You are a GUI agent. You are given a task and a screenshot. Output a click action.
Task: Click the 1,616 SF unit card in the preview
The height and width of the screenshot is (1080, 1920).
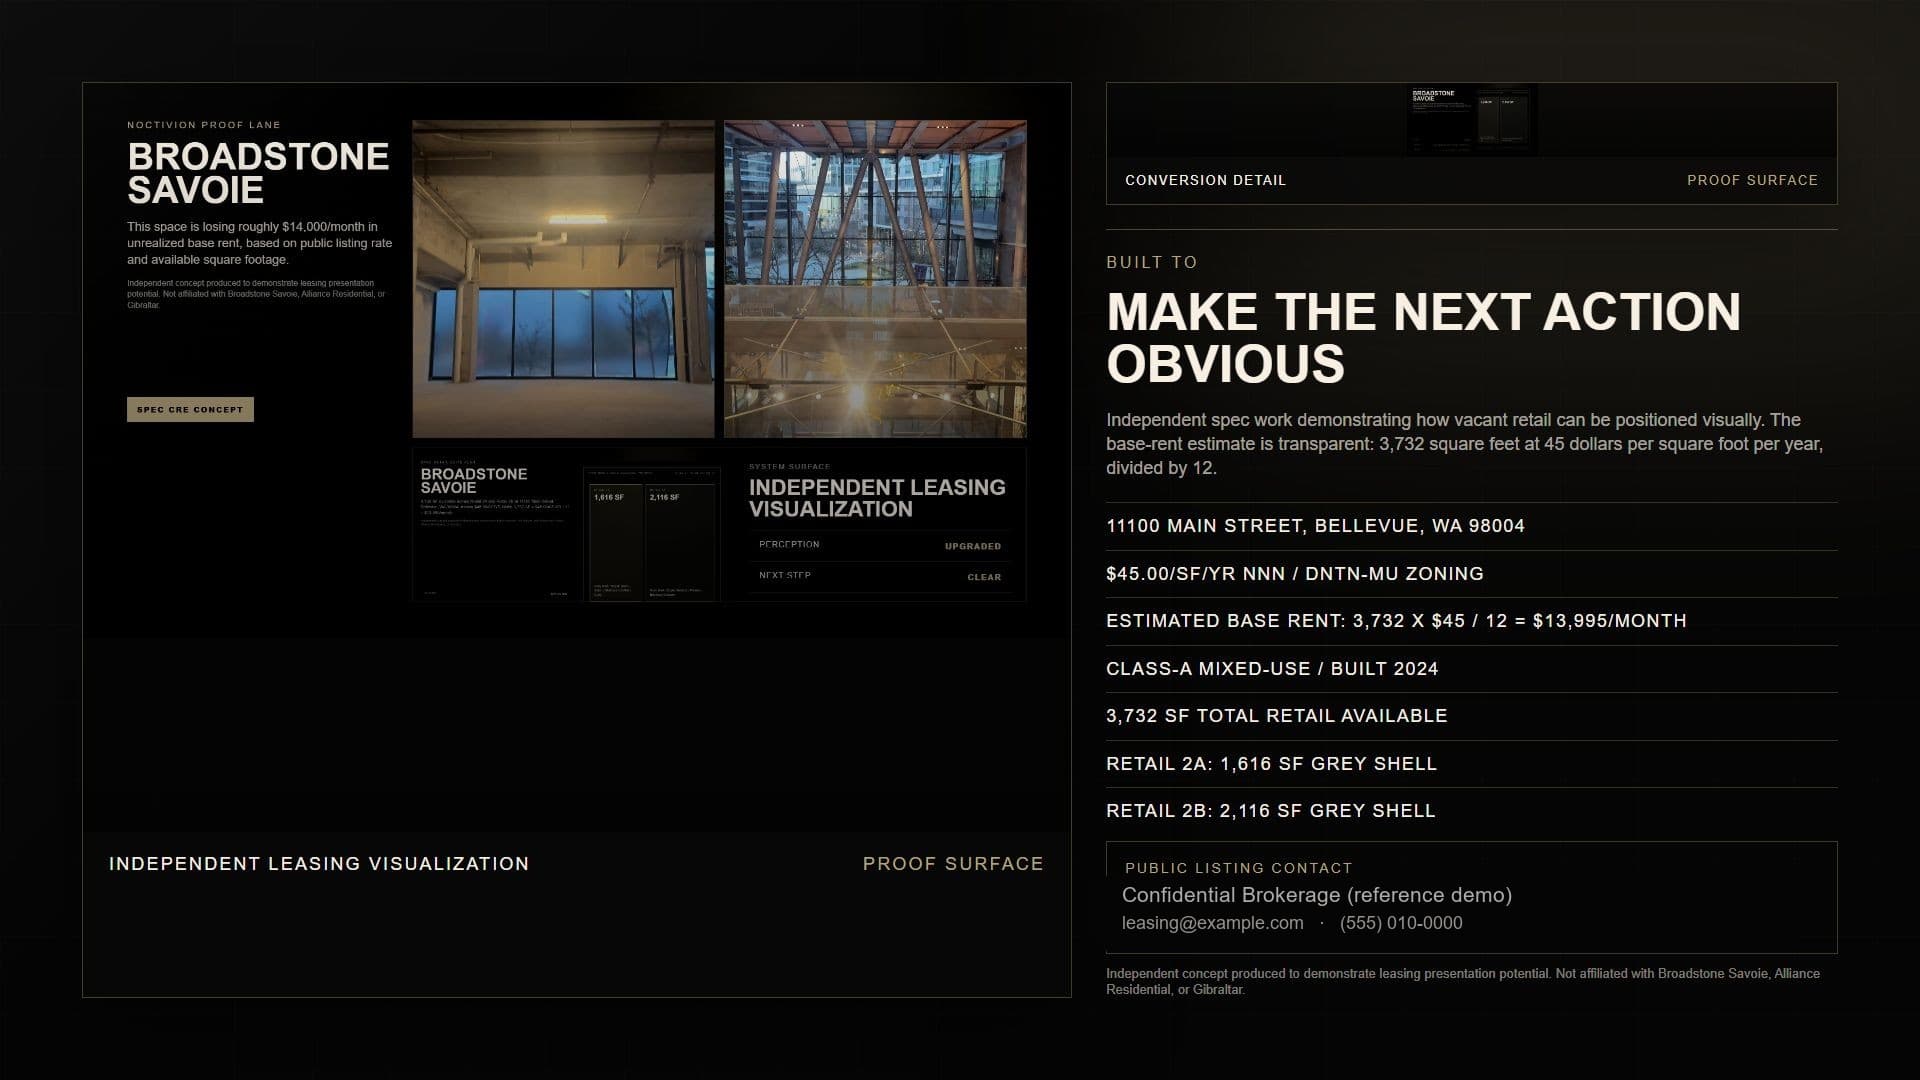click(615, 542)
